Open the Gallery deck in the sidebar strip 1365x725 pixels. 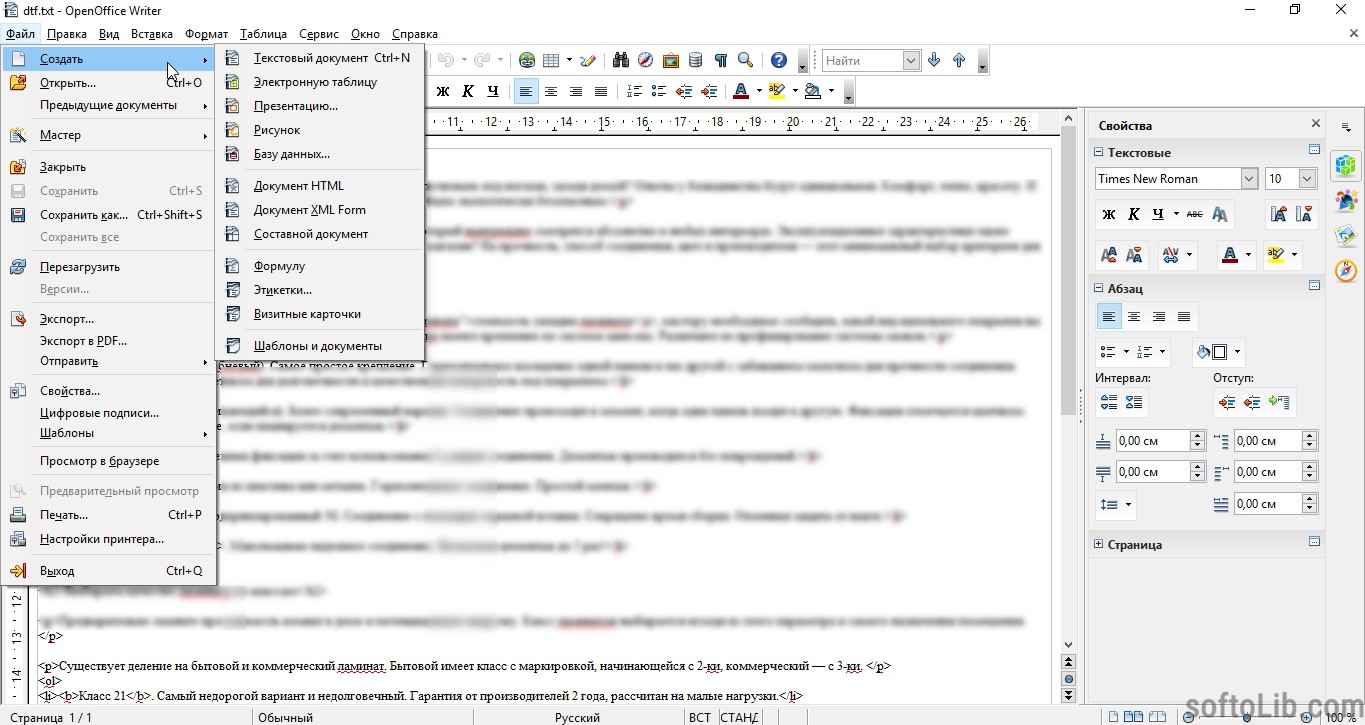click(1346, 235)
